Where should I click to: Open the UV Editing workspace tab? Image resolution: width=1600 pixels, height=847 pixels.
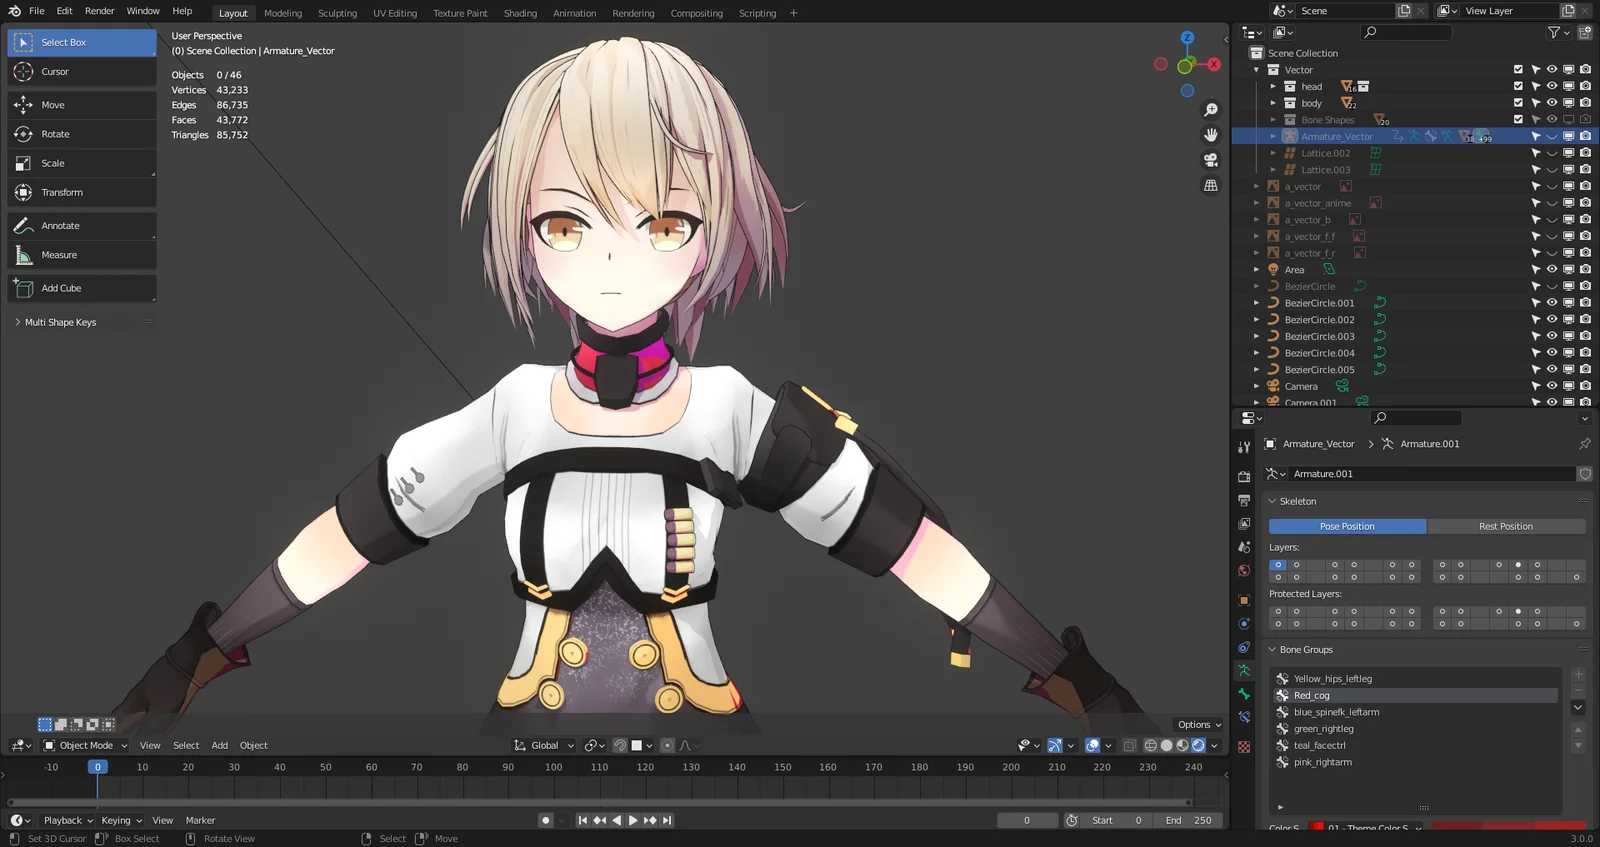coord(395,13)
